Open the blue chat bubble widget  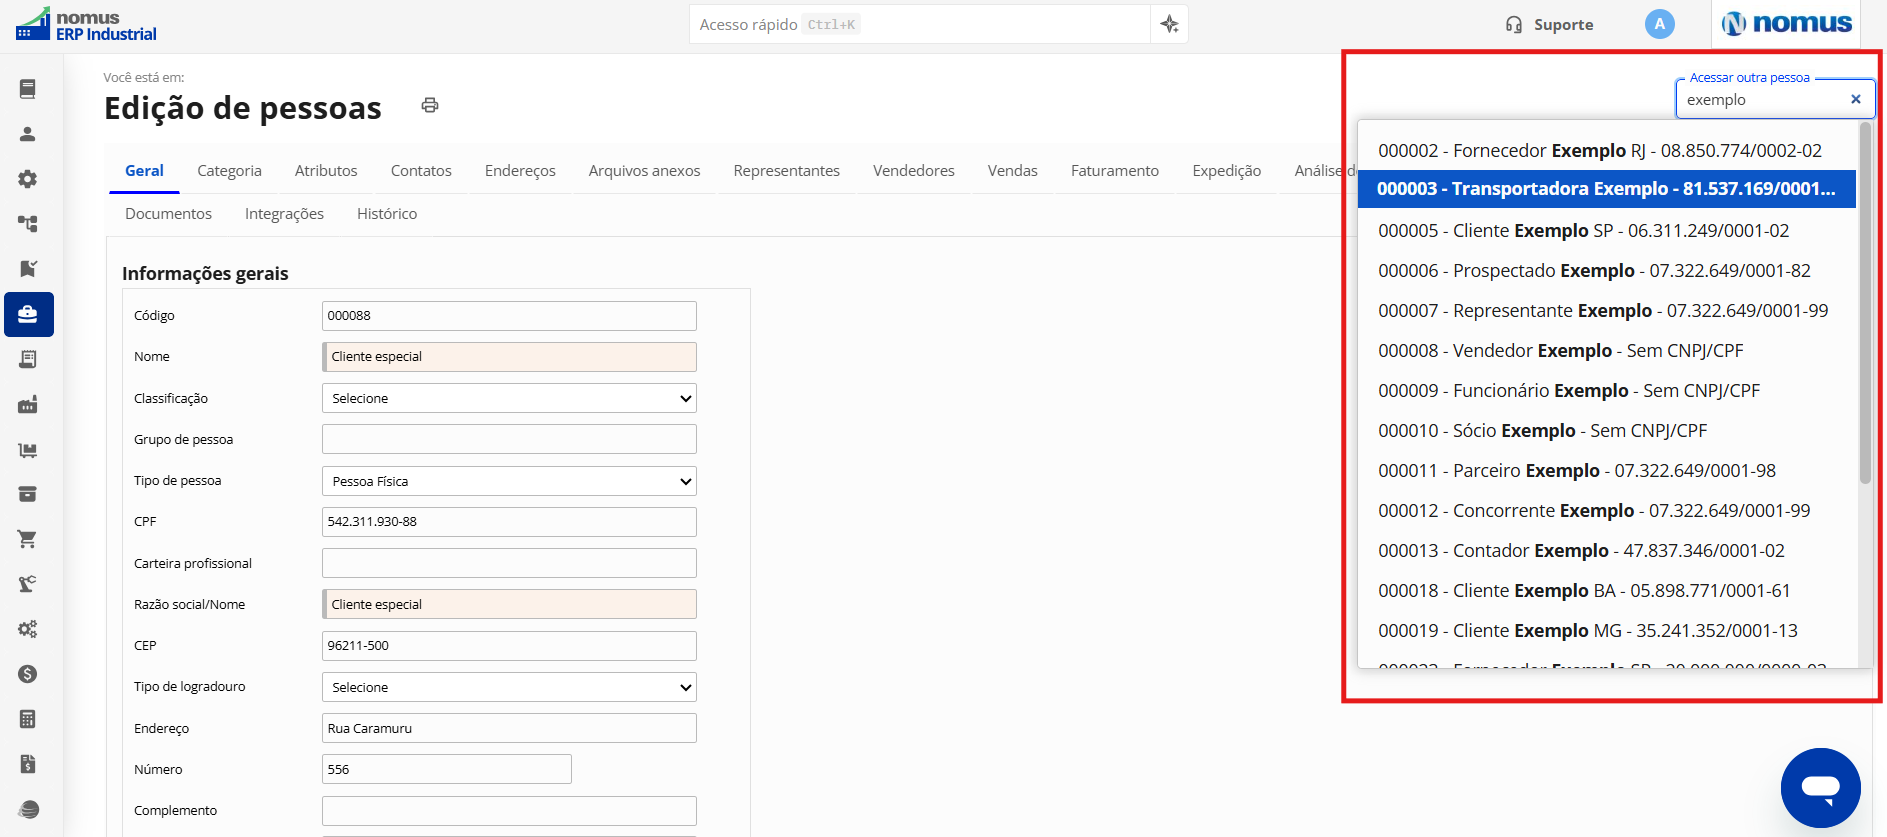[1821, 788]
